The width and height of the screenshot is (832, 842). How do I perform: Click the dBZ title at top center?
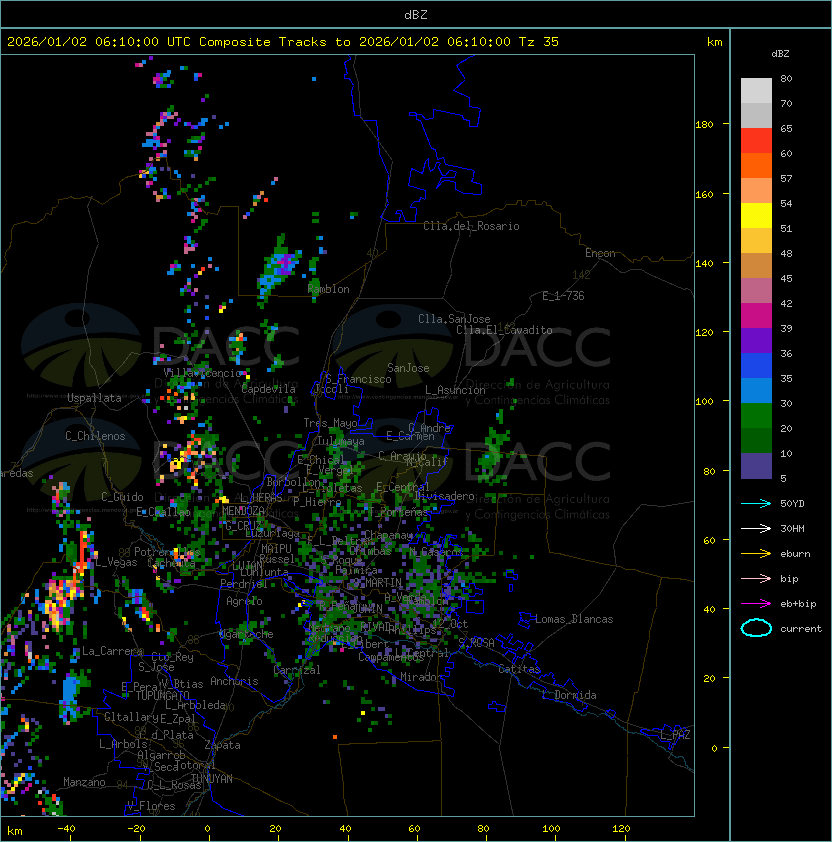click(x=415, y=14)
